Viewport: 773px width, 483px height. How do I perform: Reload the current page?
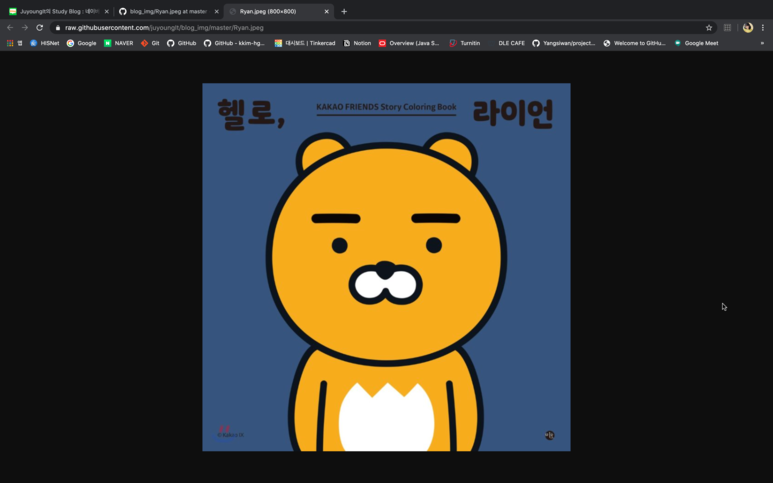pos(39,28)
